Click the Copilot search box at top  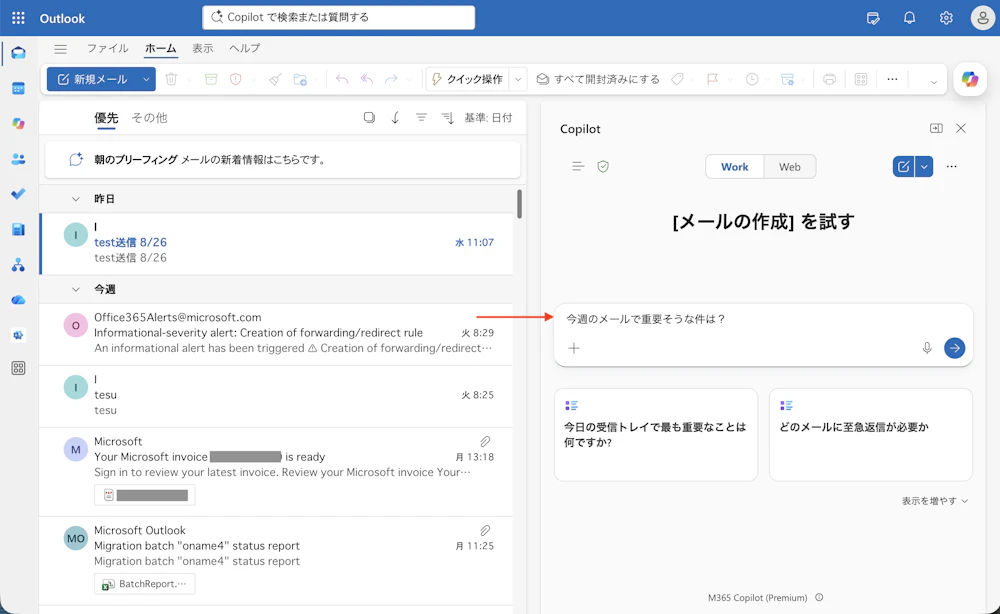(x=339, y=17)
